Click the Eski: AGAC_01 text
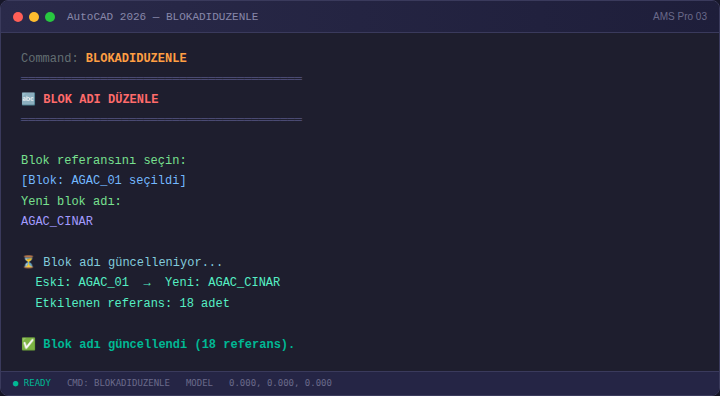Viewport: 720px width, 396px height. (82, 282)
